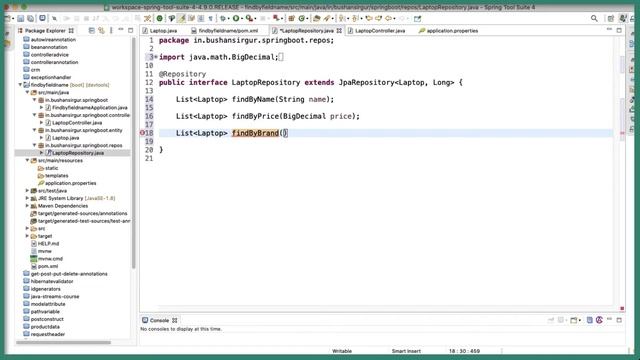640x360 pixels.
Task: Select the Console tab
Action: coord(160,320)
